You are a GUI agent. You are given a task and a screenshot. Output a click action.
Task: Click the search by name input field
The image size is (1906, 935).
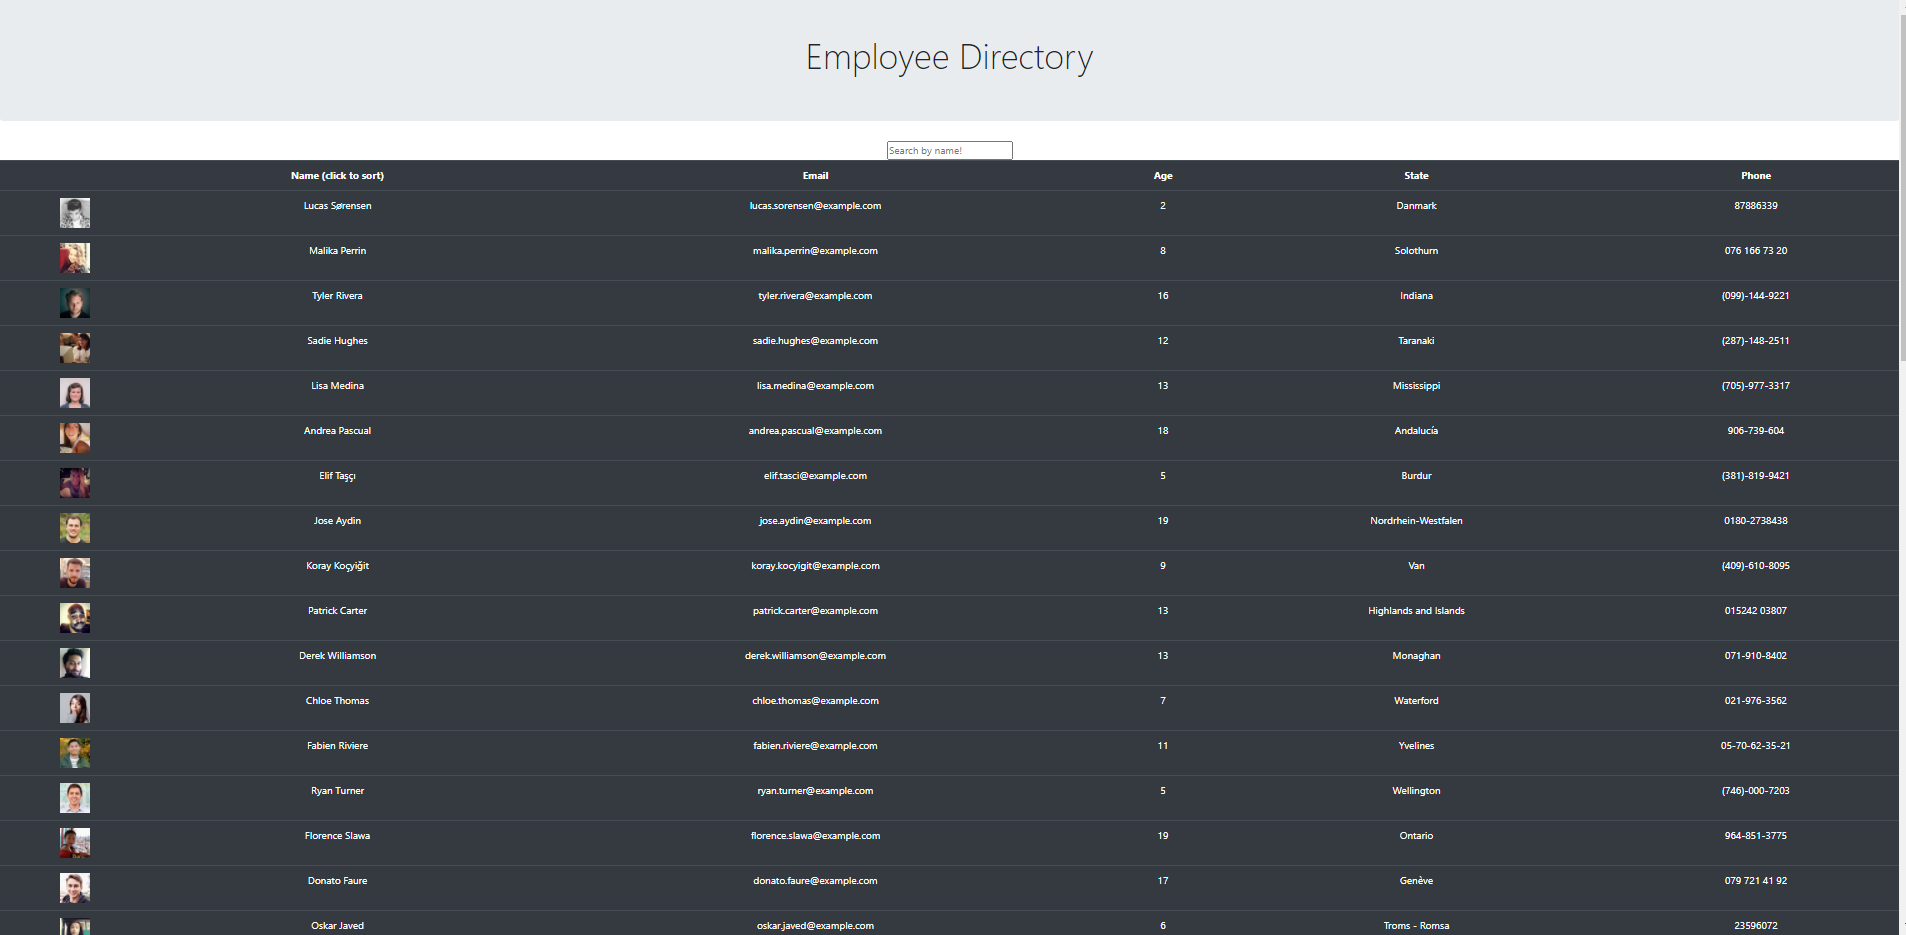(x=948, y=150)
